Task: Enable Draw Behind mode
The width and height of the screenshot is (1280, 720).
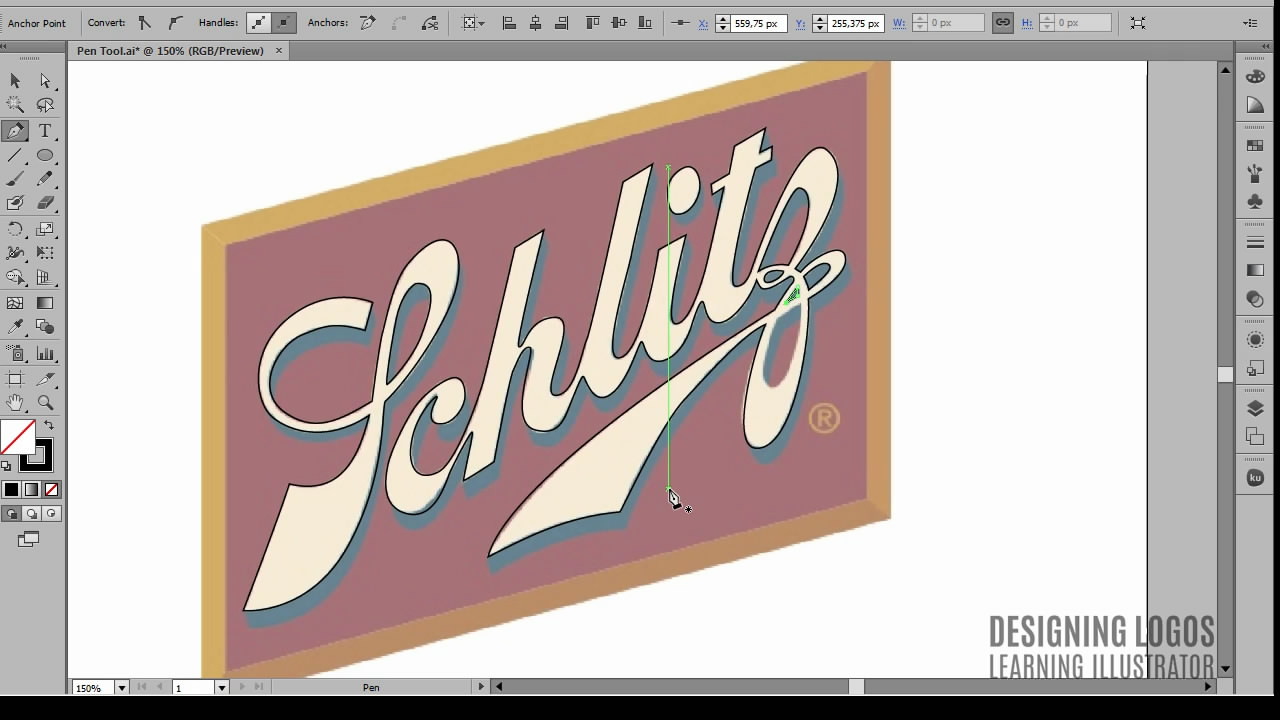Action: 31,514
